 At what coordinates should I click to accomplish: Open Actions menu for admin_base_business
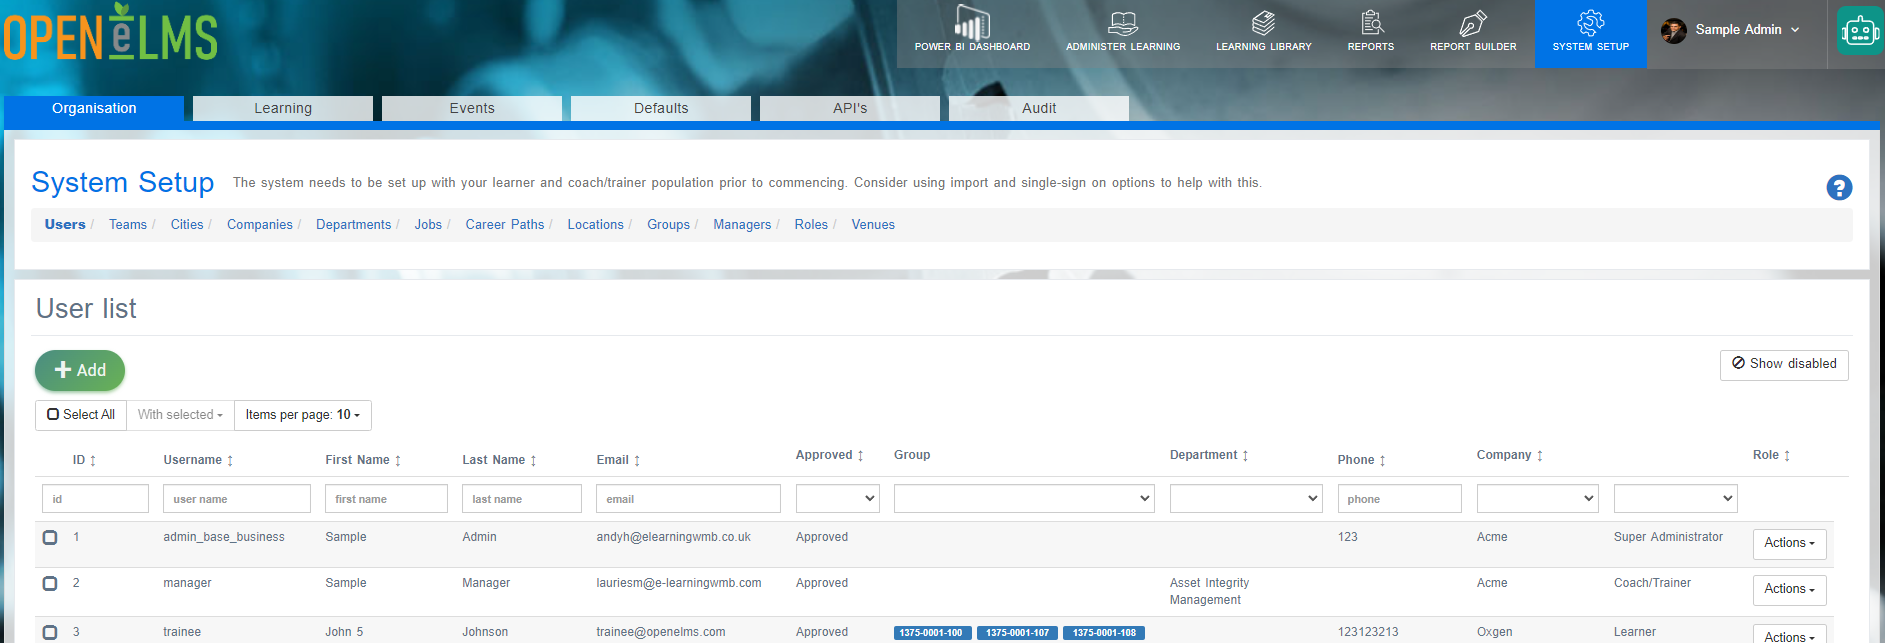point(1790,544)
